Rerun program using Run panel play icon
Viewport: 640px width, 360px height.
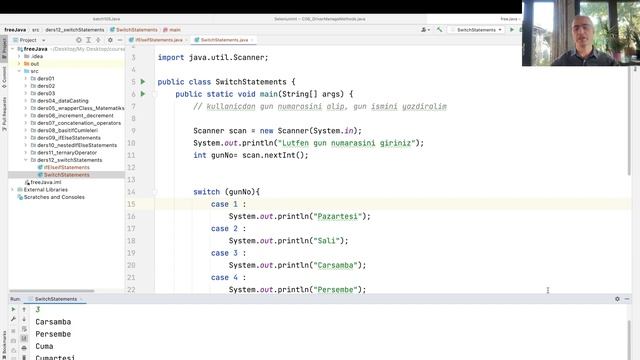13,309
